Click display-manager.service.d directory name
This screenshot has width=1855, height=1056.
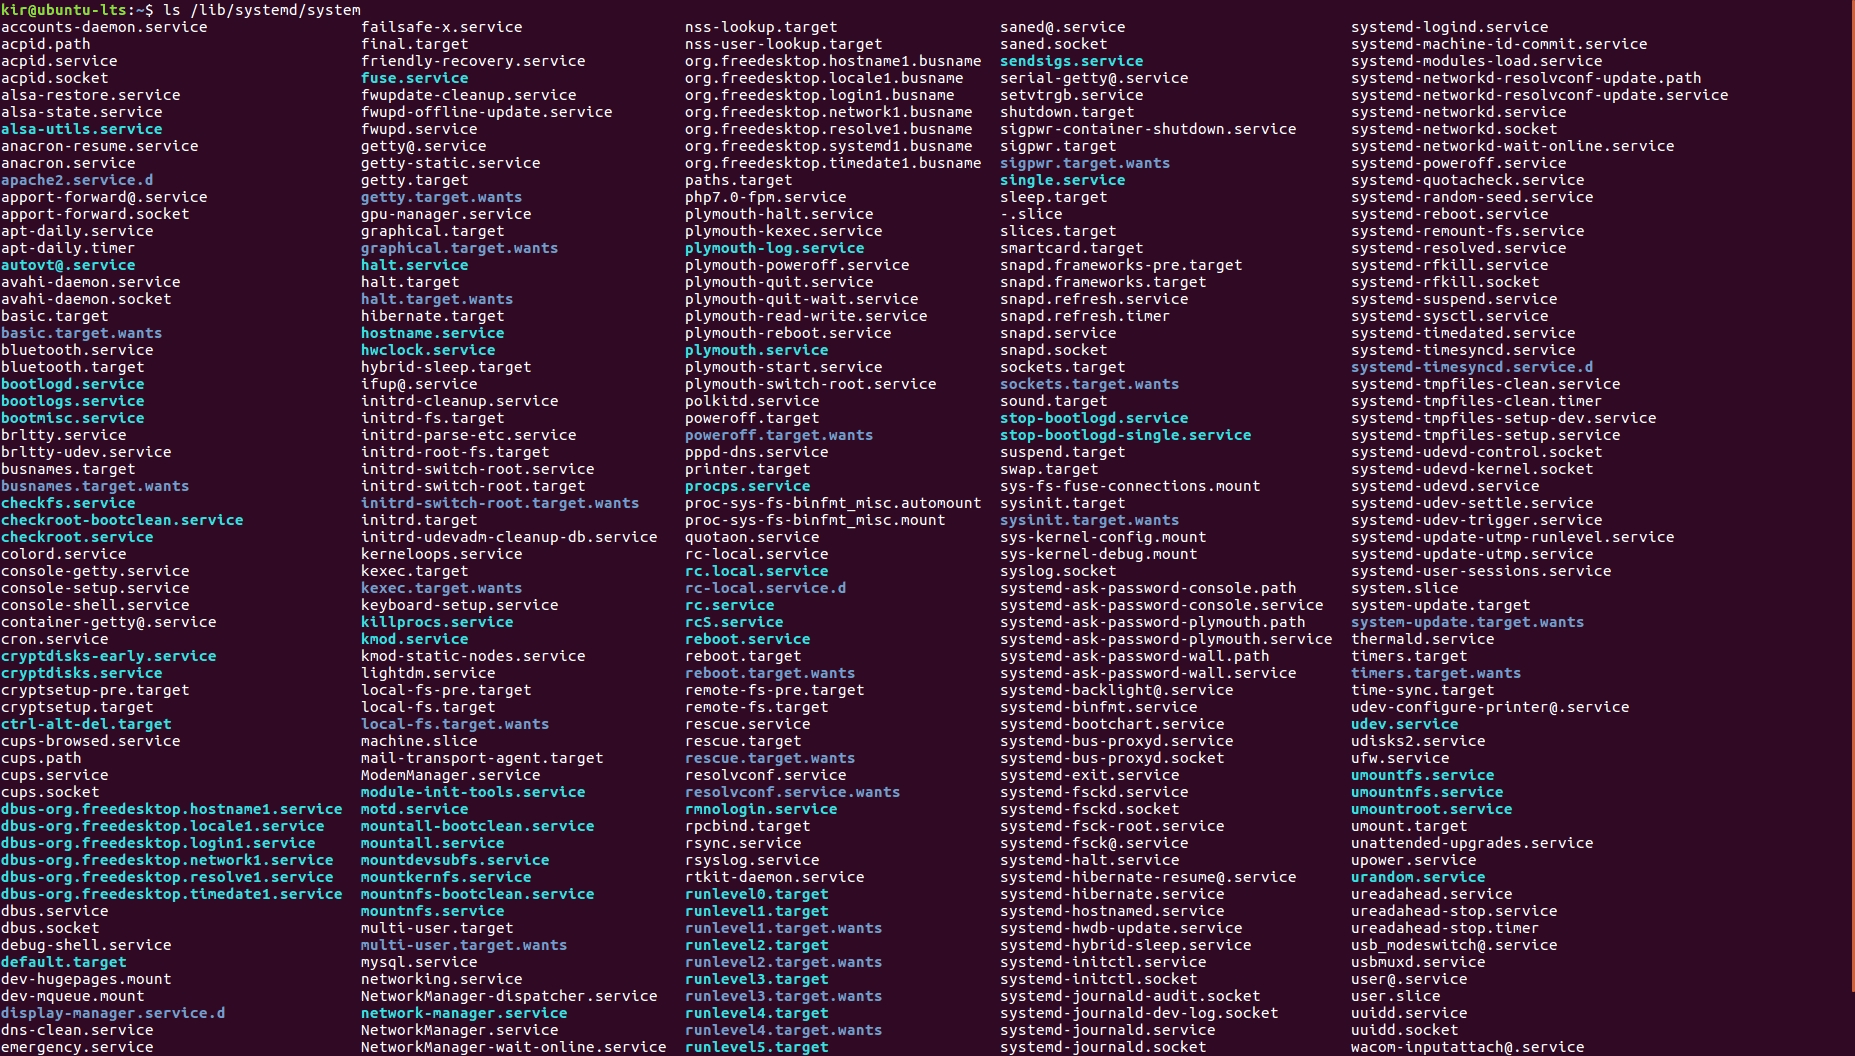[x=113, y=1013]
